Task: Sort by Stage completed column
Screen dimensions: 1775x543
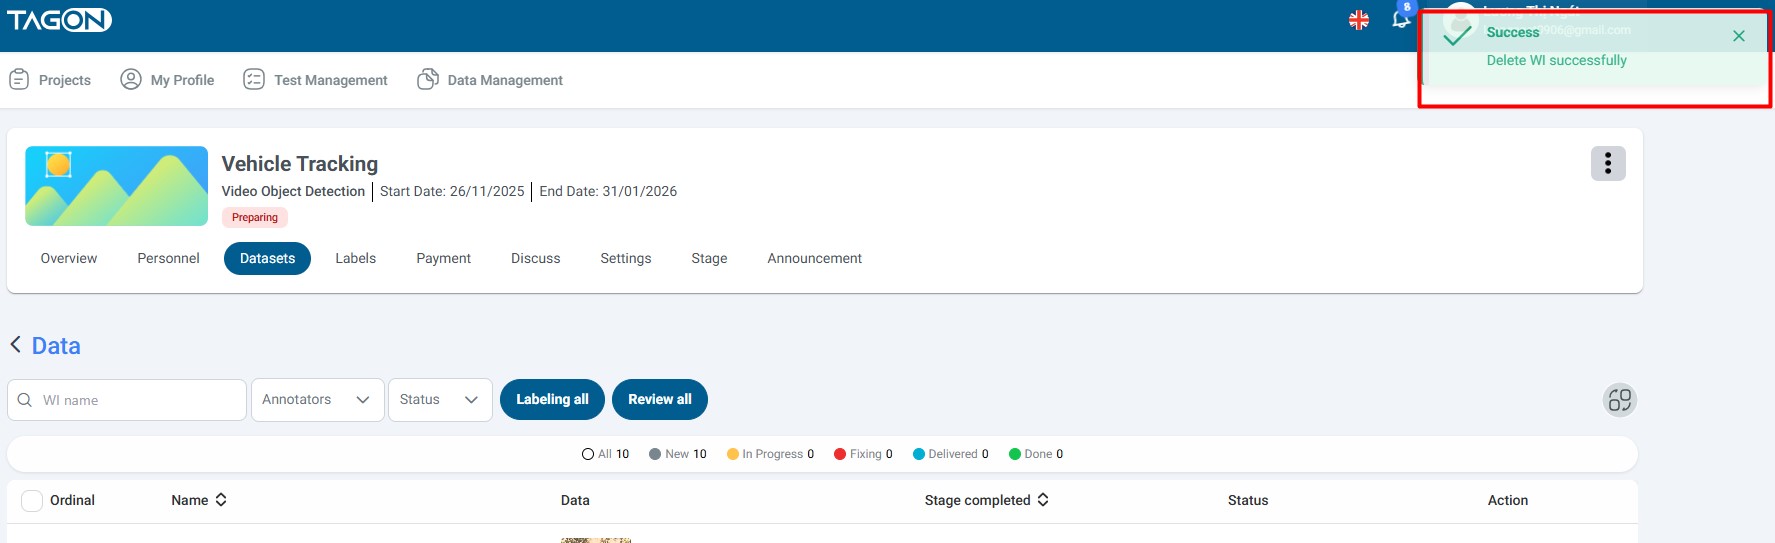Action: click(x=1043, y=500)
